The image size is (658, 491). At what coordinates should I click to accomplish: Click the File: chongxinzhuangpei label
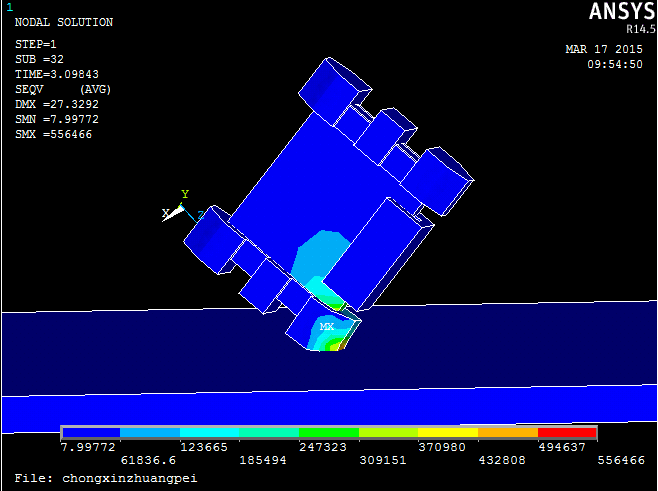click(x=106, y=478)
